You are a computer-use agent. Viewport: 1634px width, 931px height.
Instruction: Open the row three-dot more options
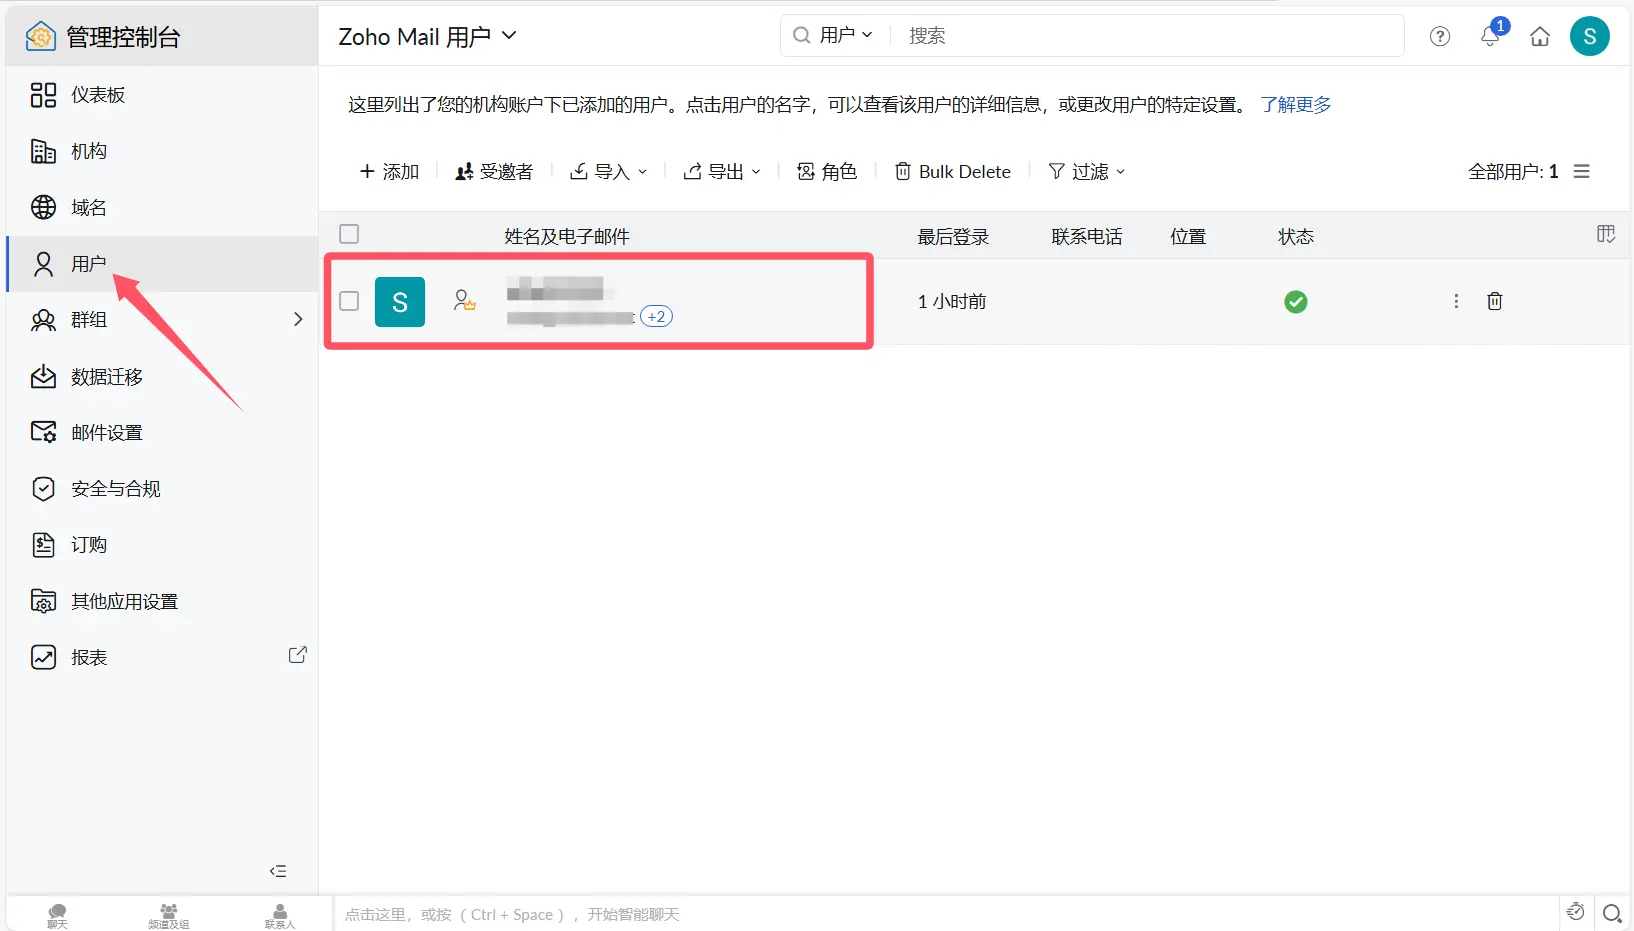pyautogui.click(x=1456, y=301)
